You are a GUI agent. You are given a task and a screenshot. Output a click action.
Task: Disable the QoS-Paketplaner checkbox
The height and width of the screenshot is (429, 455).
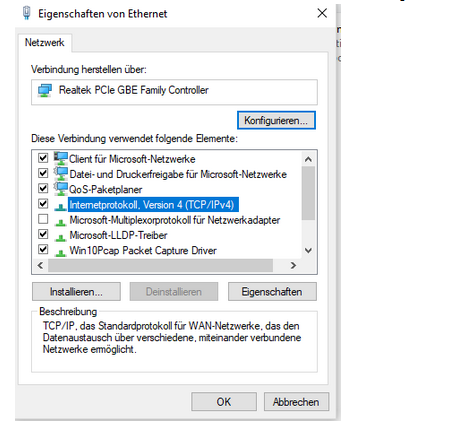pos(43,188)
